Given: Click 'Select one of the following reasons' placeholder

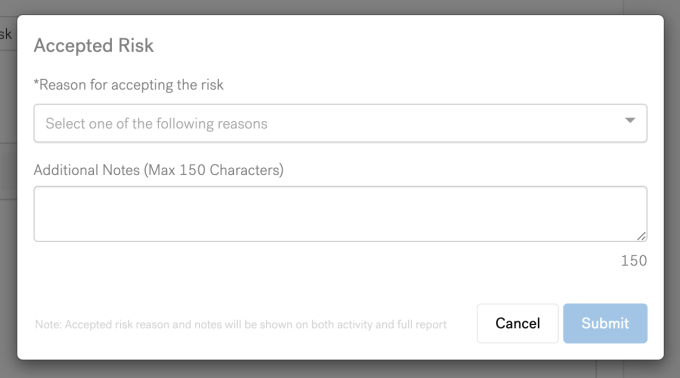Looking at the screenshot, I should pos(157,124).
